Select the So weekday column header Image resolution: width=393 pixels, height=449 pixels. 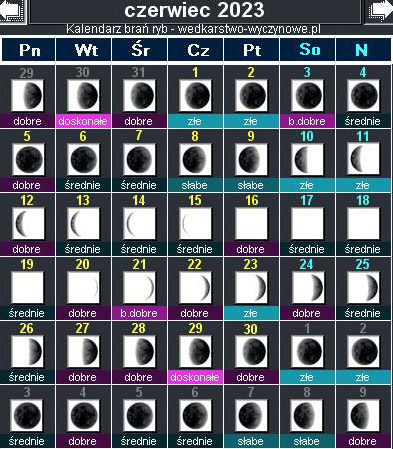[308, 50]
